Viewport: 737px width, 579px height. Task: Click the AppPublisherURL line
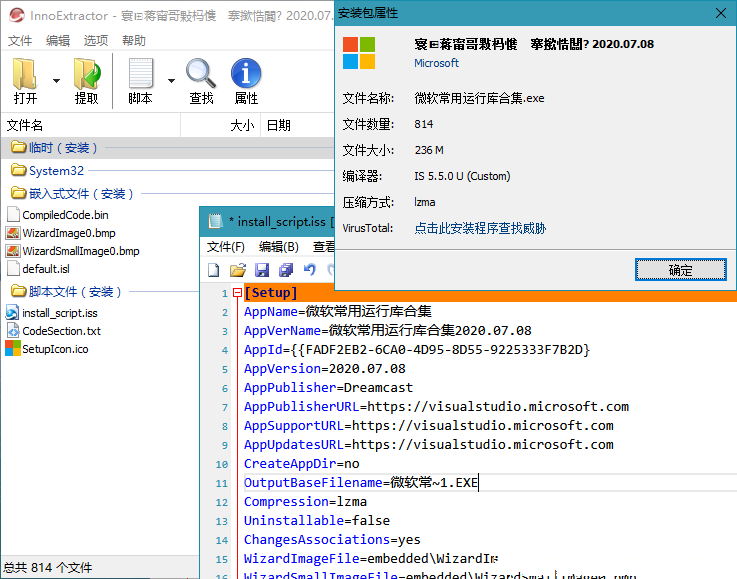point(436,407)
